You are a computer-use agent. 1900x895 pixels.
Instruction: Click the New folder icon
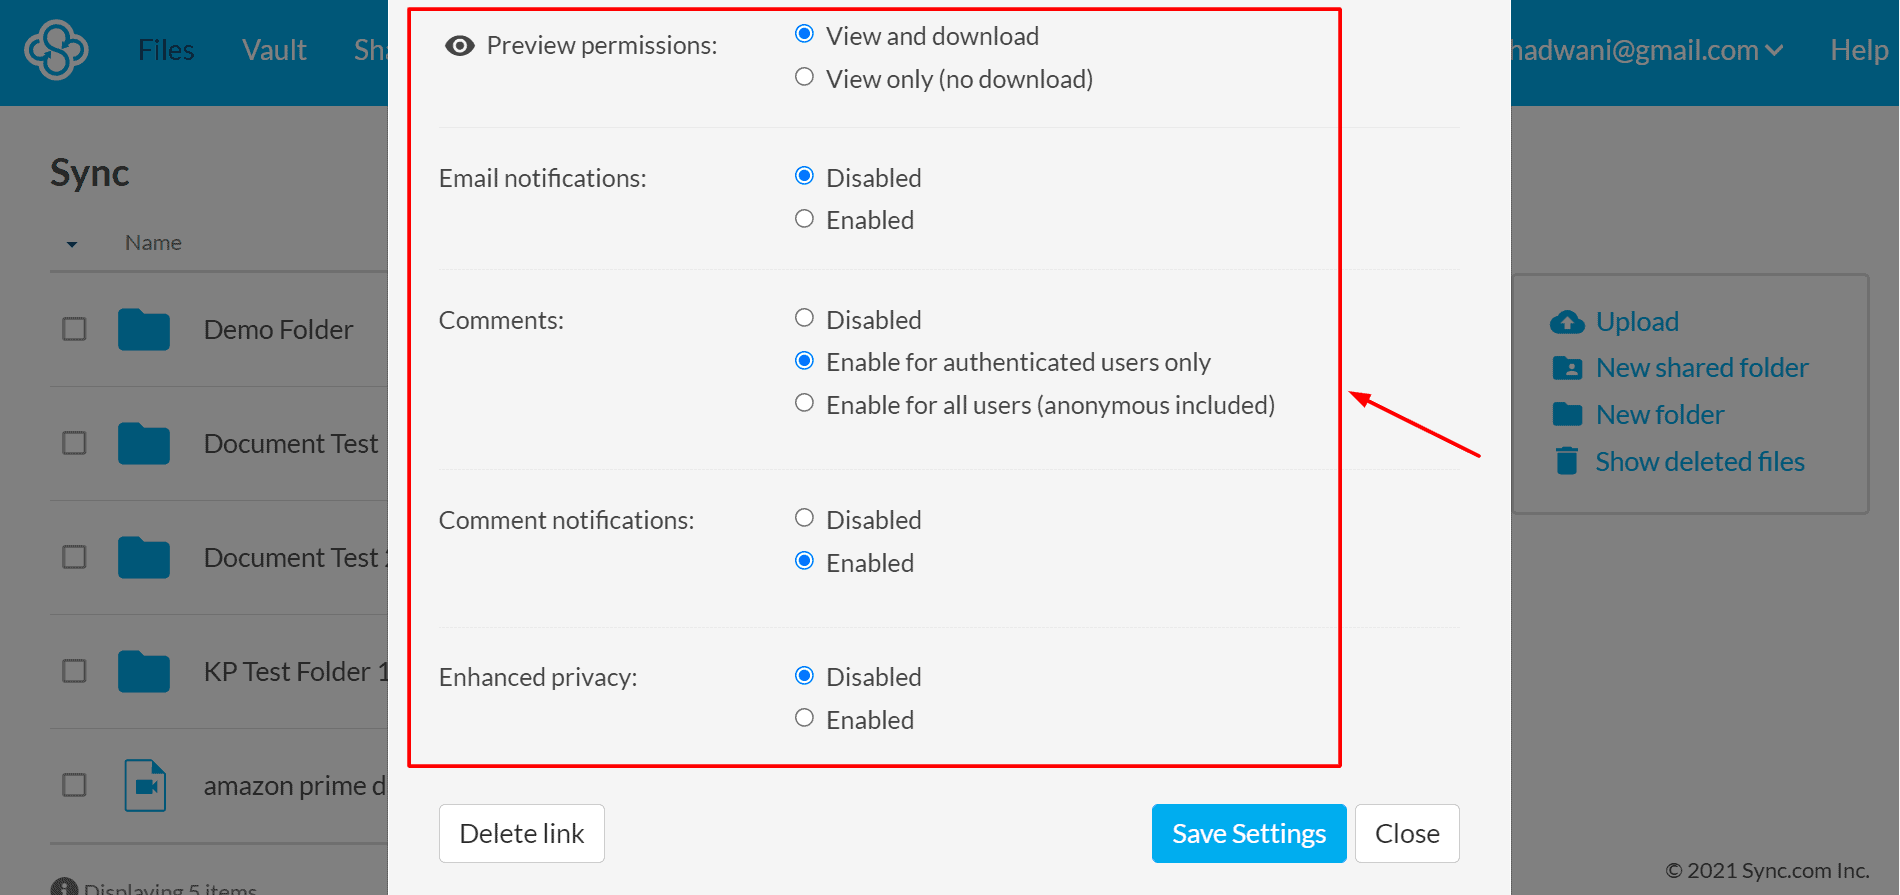[1567, 415]
